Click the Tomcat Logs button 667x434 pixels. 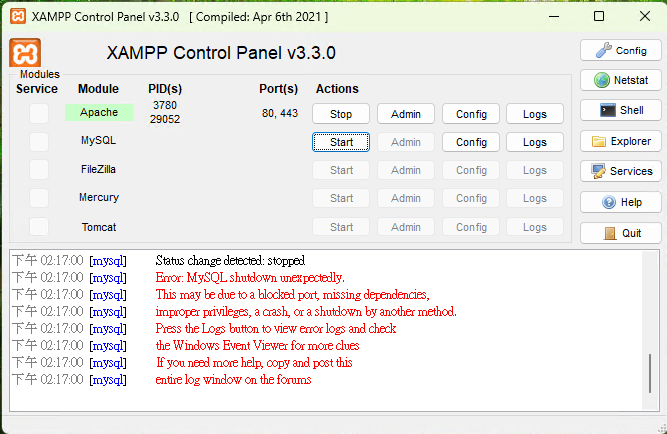point(535,227)
